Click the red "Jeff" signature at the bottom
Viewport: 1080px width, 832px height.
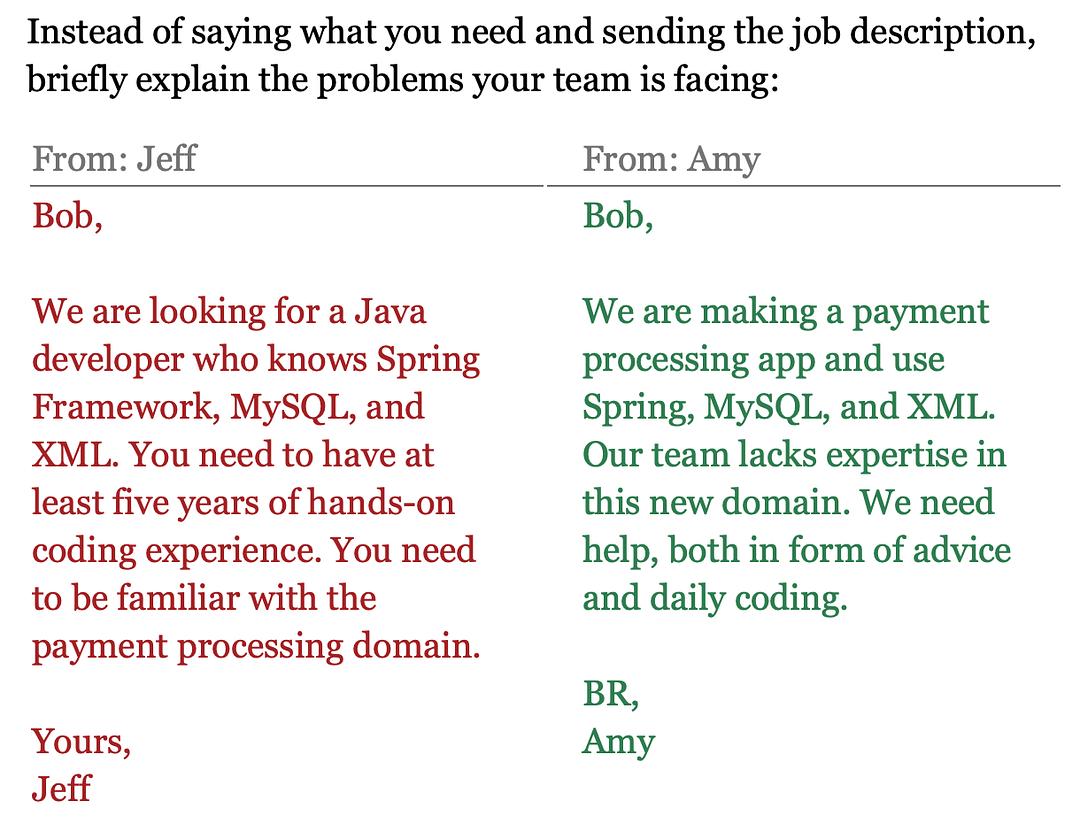tap(61, 789)
